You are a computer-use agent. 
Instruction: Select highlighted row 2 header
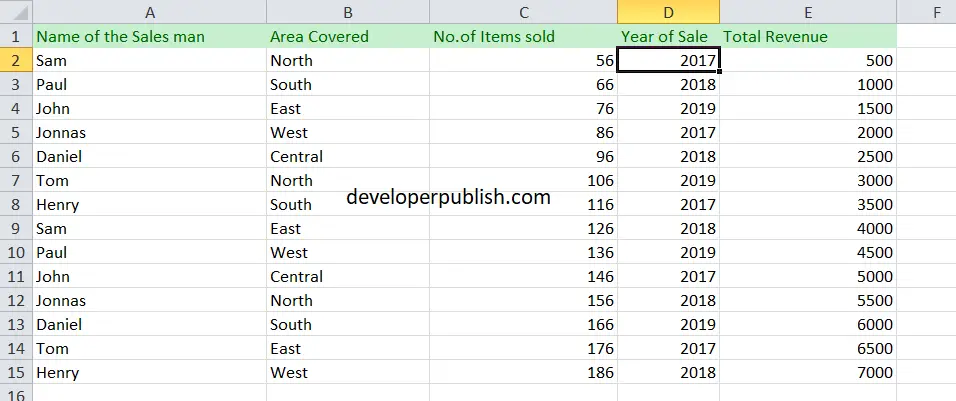pos(16,60)
